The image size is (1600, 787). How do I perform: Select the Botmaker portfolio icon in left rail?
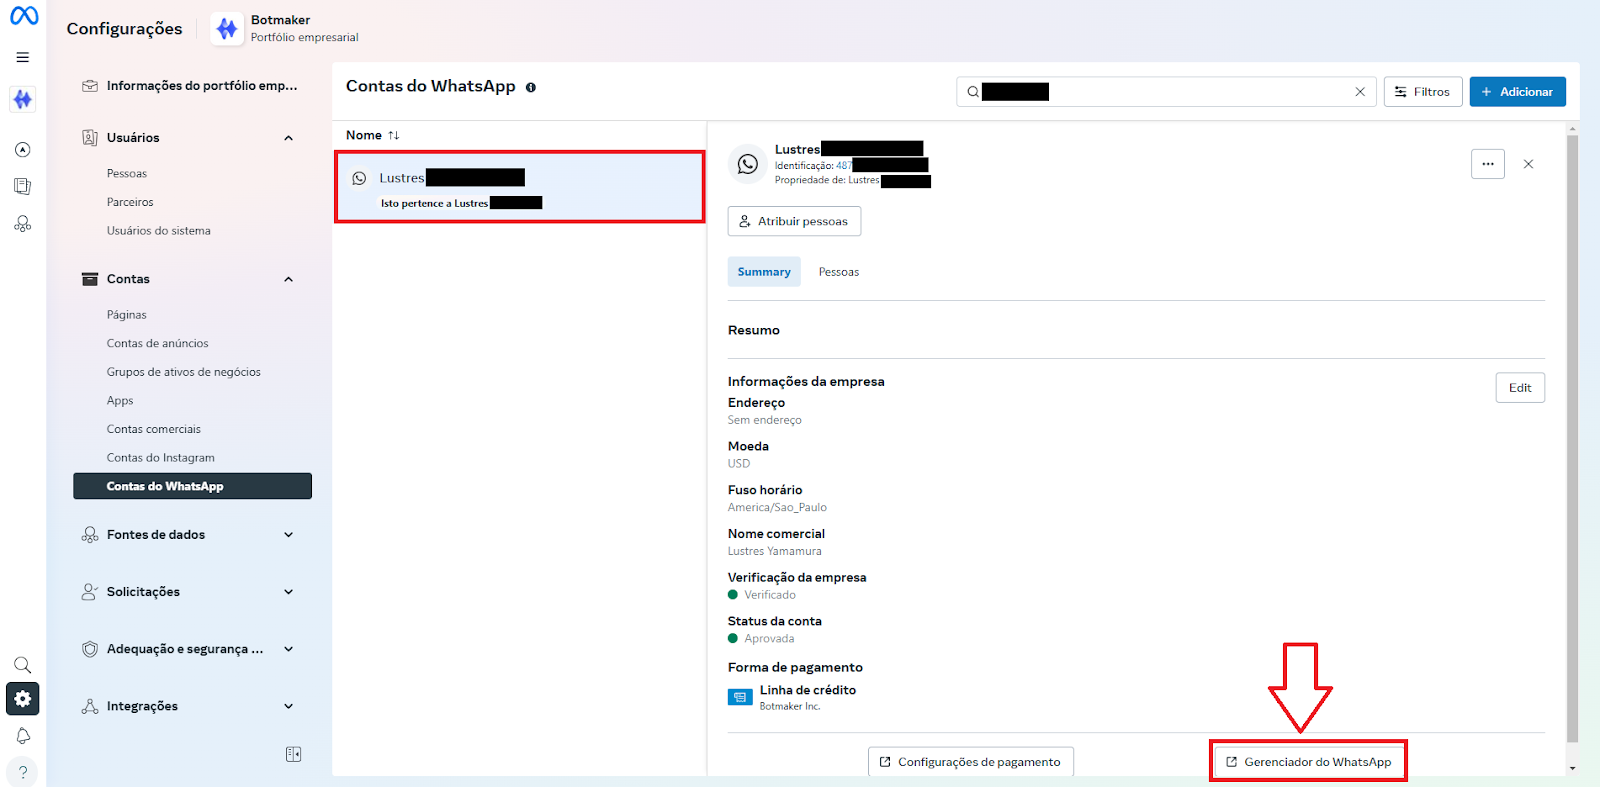tap(22, 99)
